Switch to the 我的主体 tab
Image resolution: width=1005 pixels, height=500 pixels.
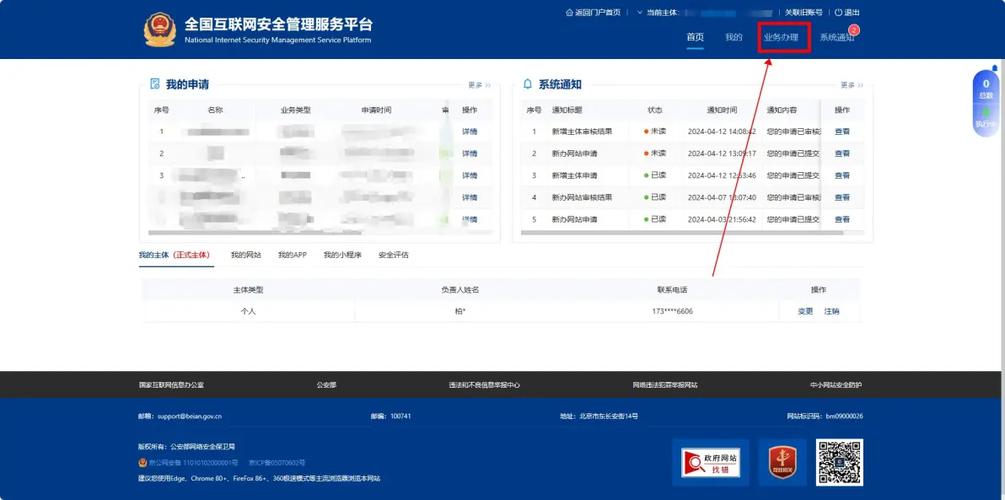pos(174,254)
